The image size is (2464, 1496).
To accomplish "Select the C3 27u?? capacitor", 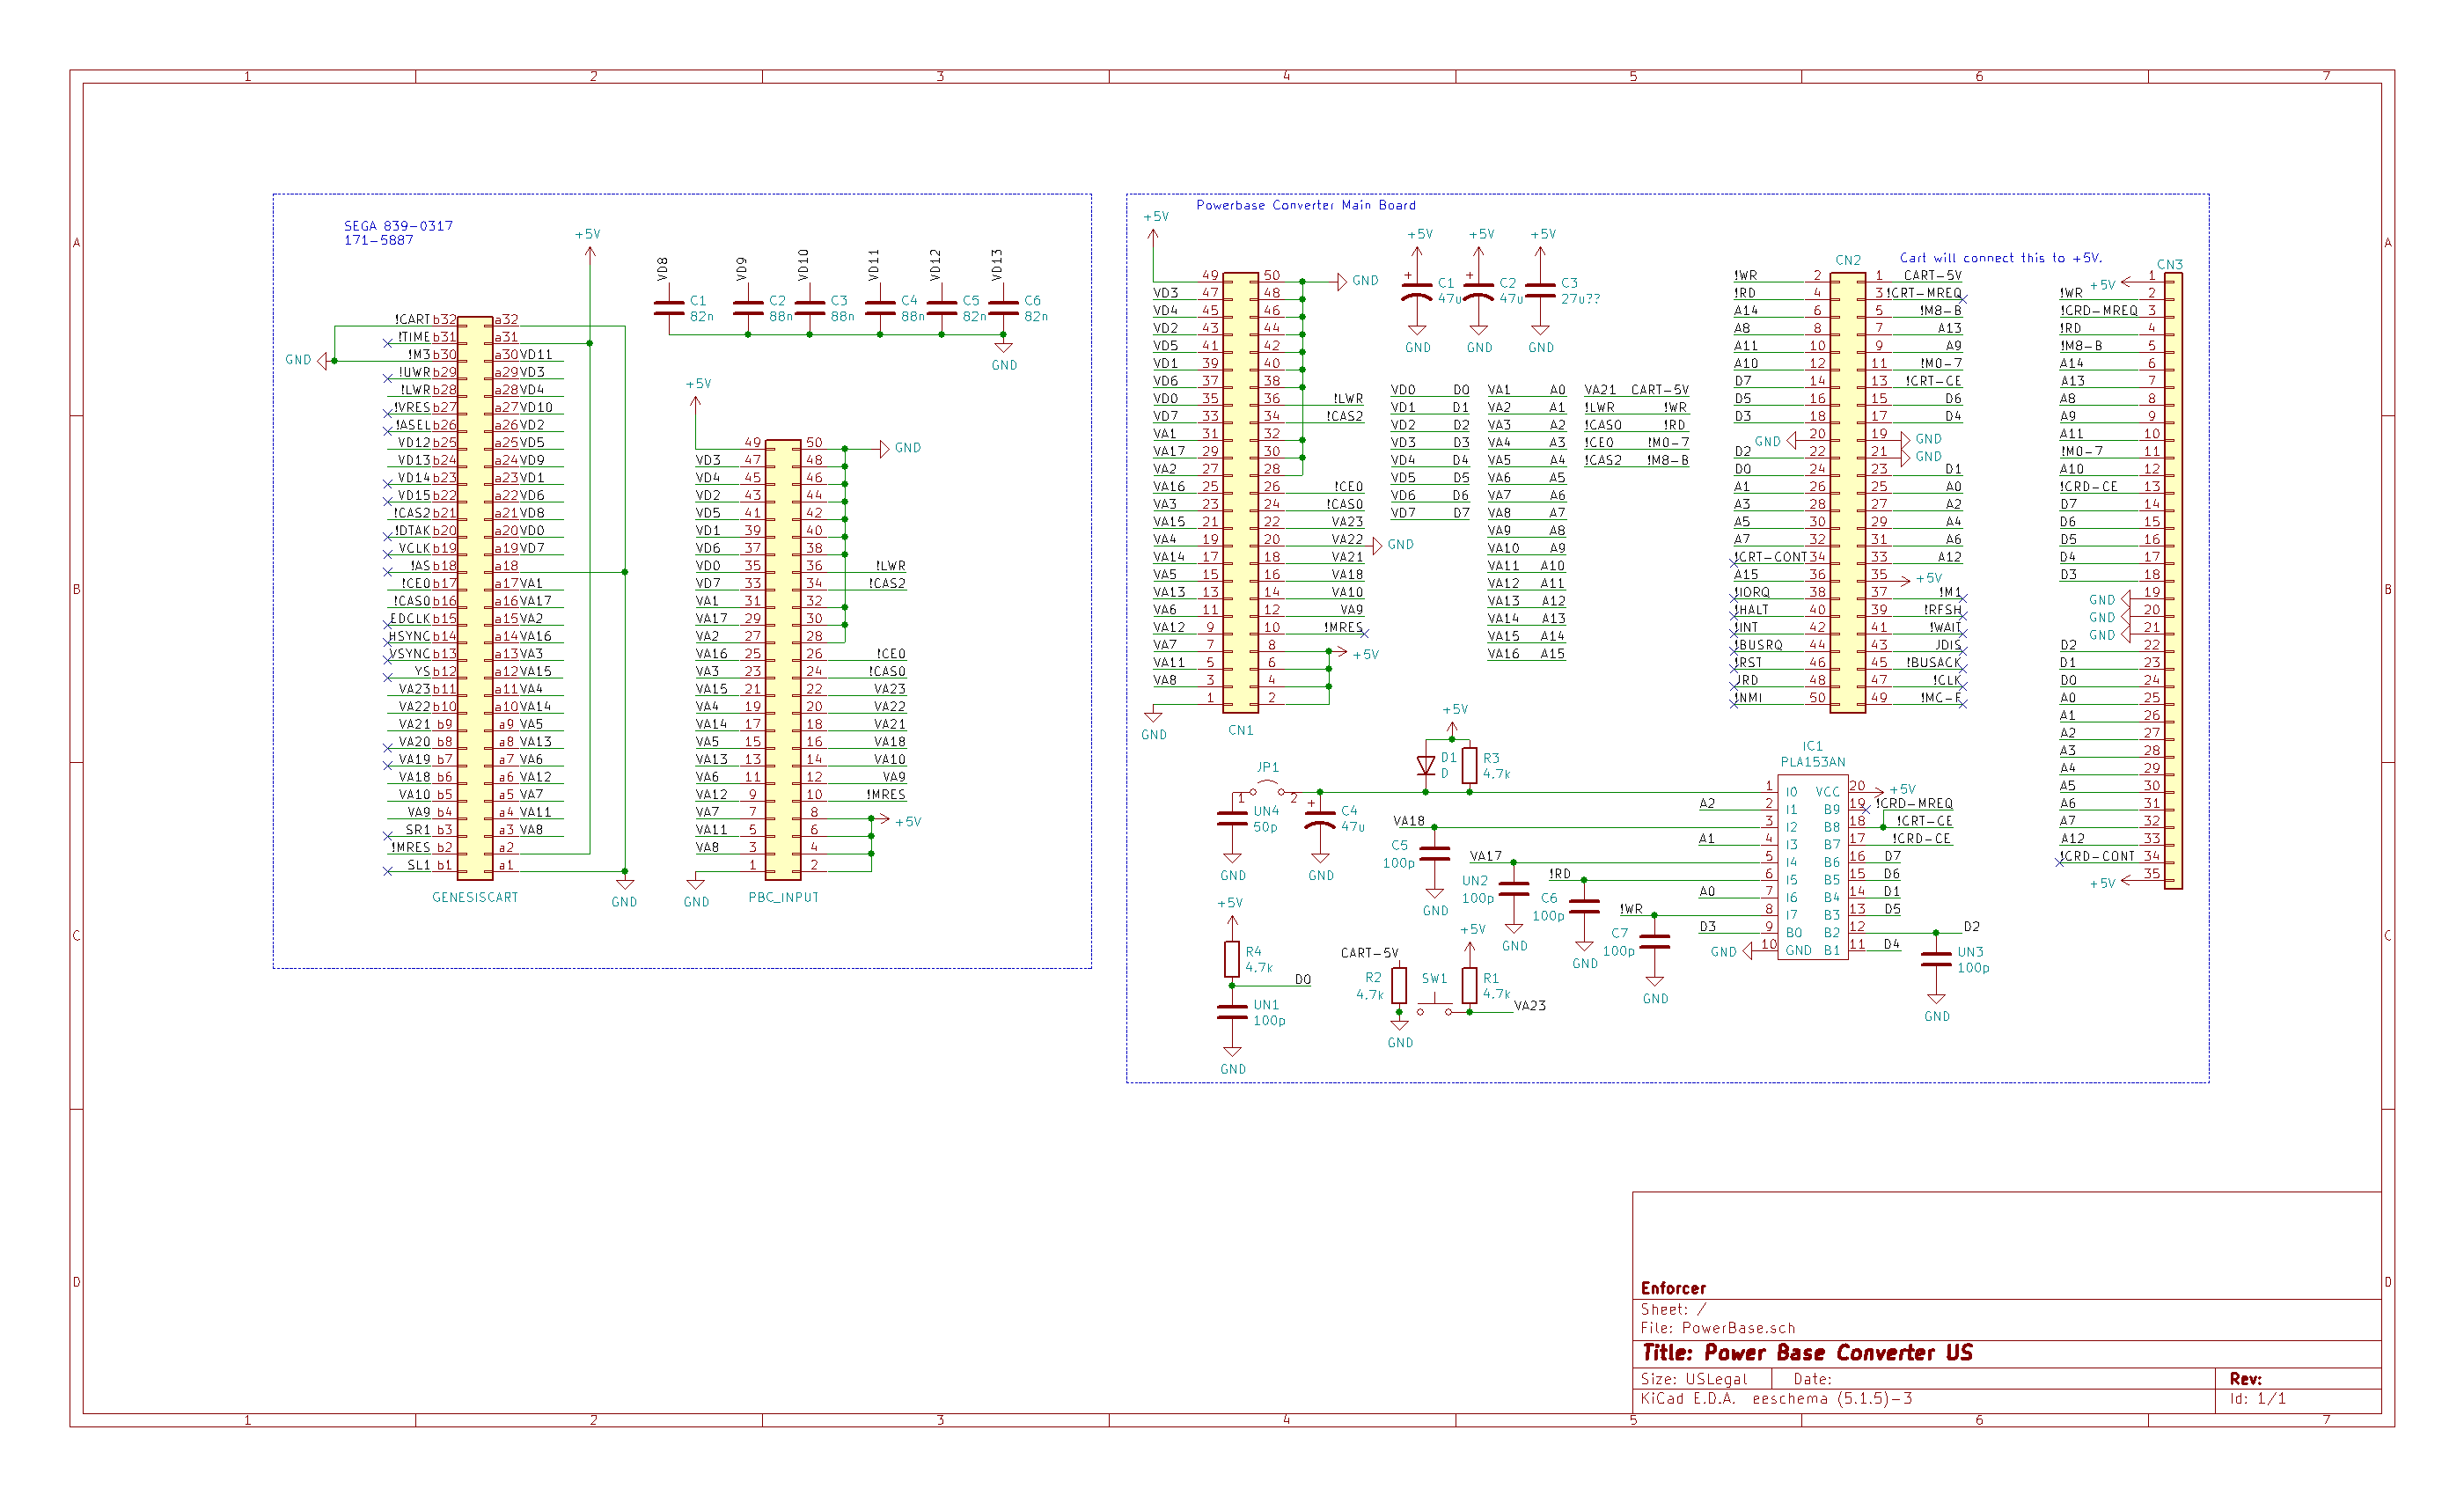I will tap(1540, 291).
